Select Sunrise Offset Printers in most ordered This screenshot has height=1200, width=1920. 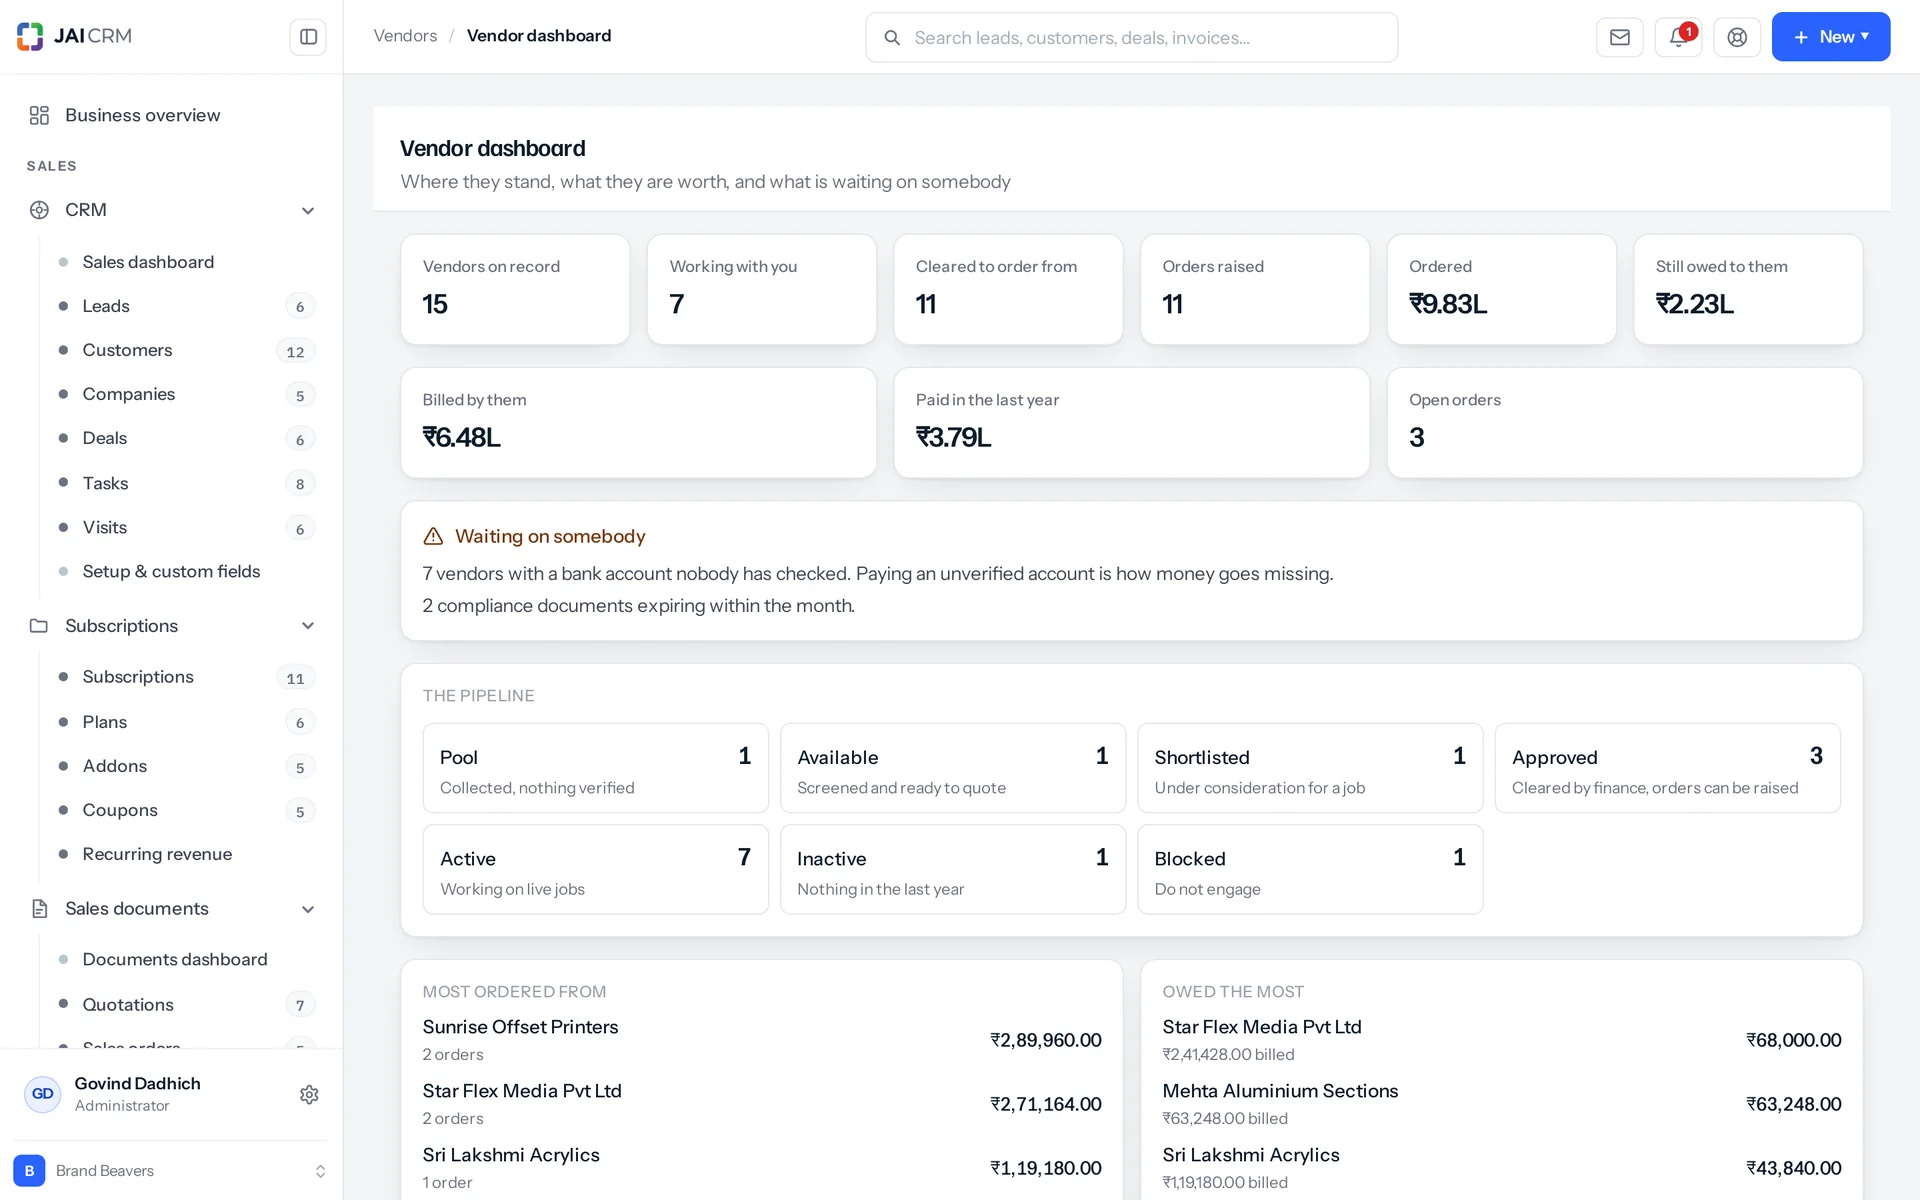pyautogui.click(x=761, y=1040)
